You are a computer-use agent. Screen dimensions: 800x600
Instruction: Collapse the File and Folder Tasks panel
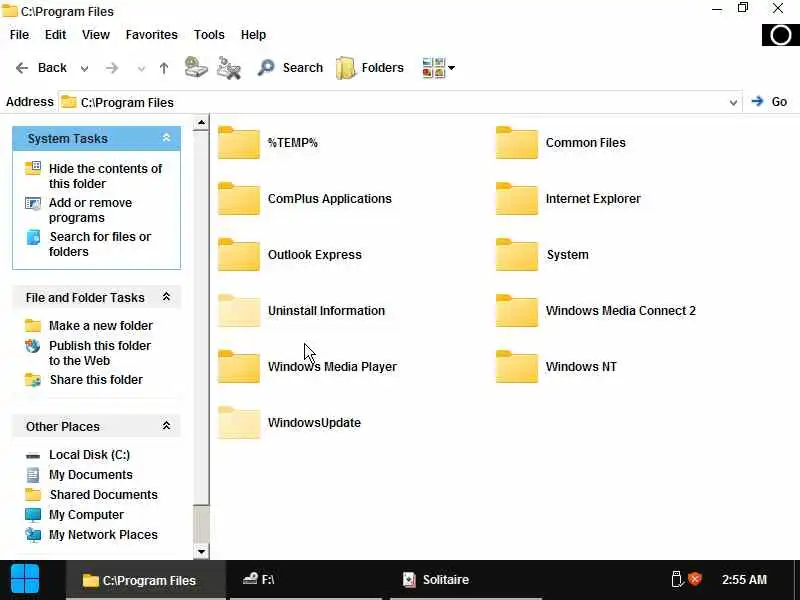point(166,297)
